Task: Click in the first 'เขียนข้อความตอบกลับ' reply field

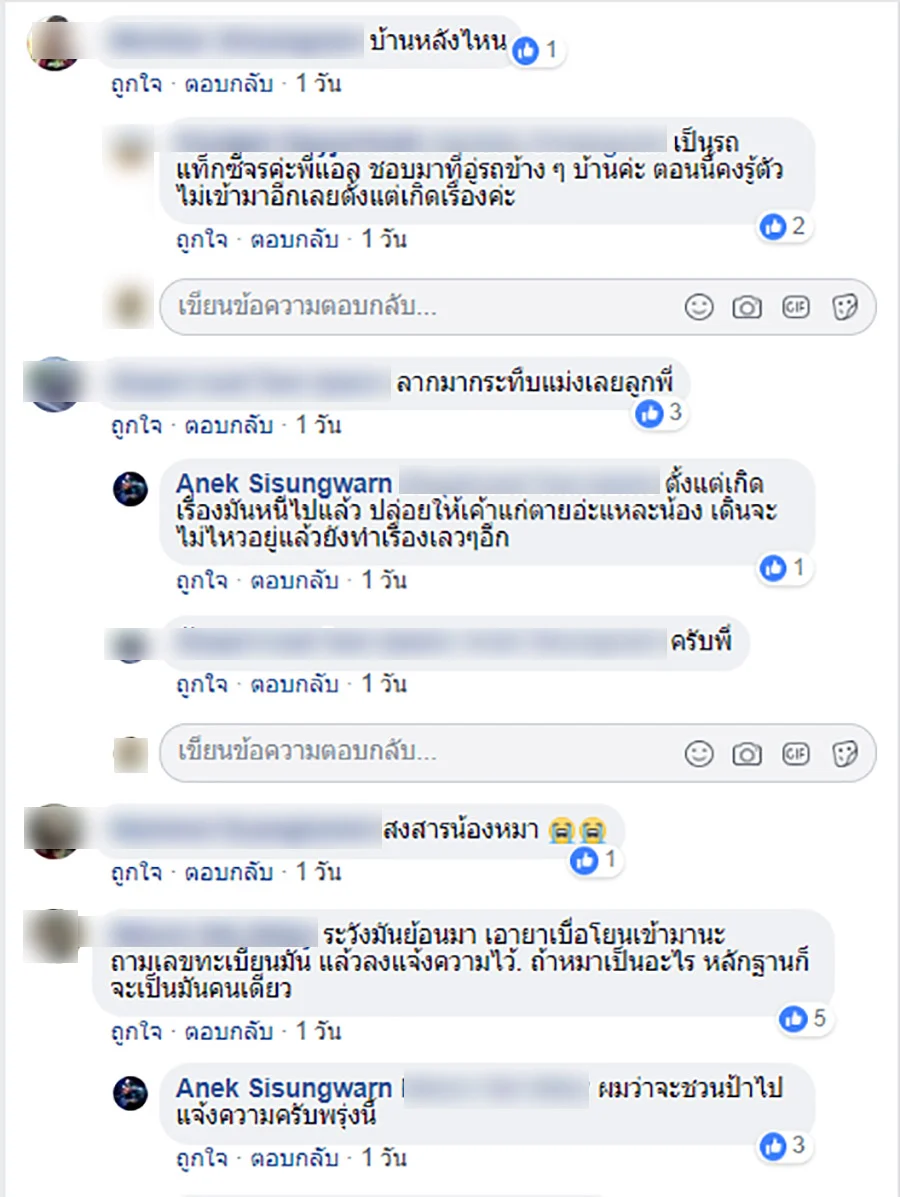Action: pyautogui.click(x=518, y=307)
